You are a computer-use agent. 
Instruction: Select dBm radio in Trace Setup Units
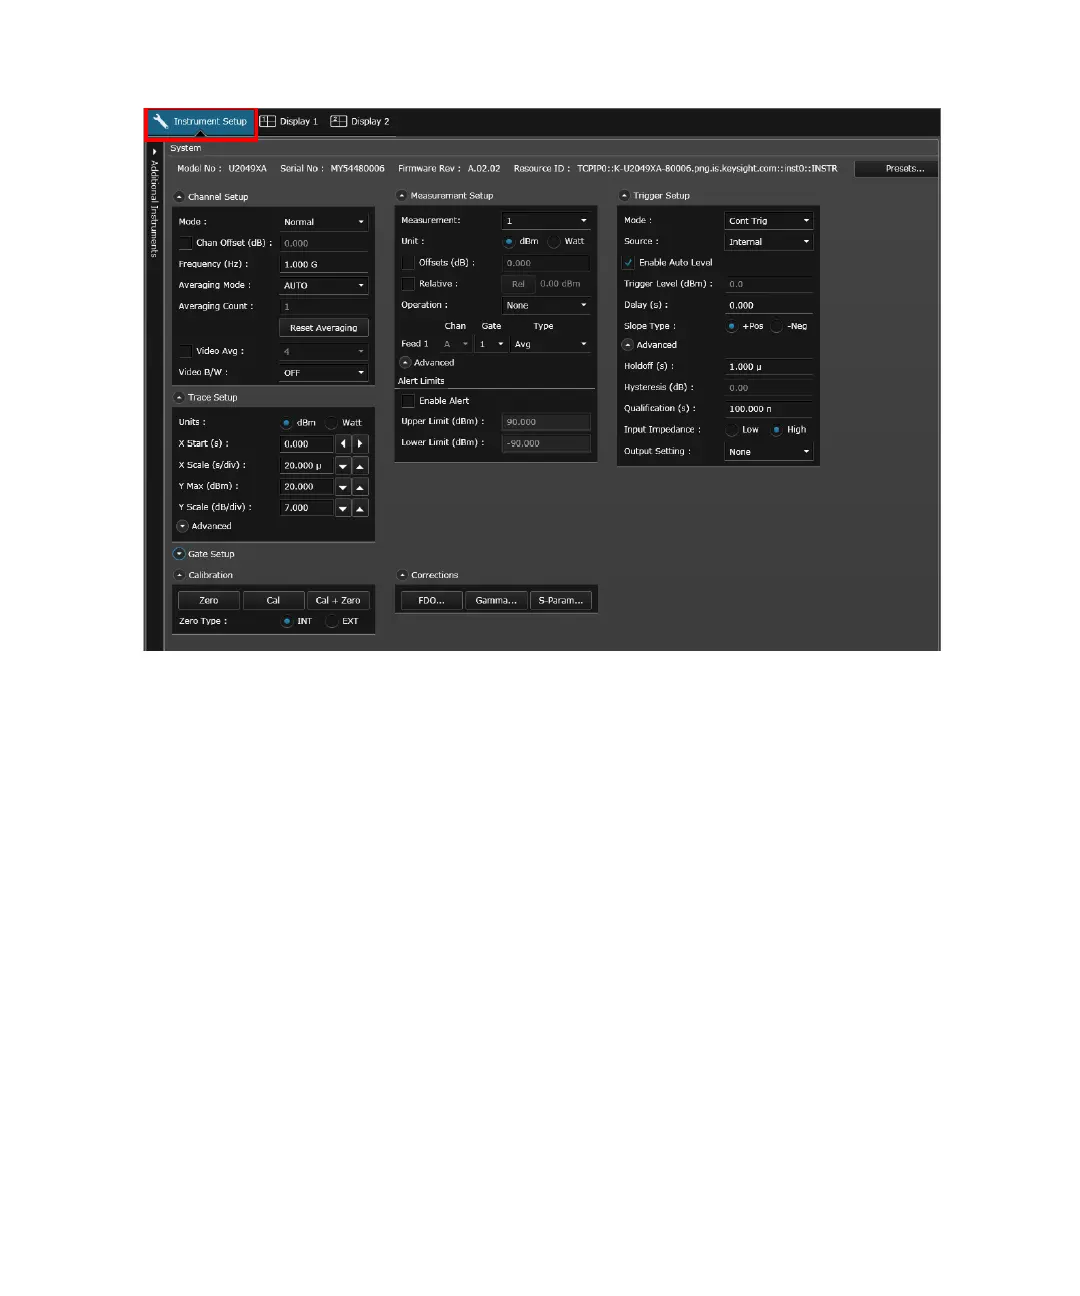(x=286, y=423)
